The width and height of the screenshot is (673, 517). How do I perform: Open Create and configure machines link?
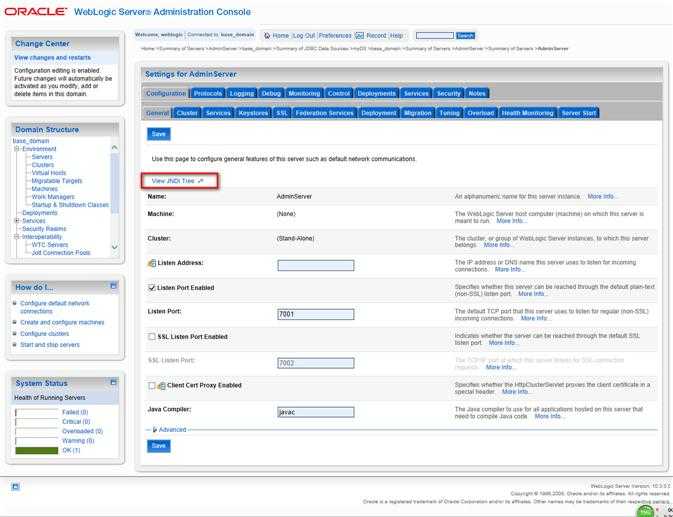[62, 322]
